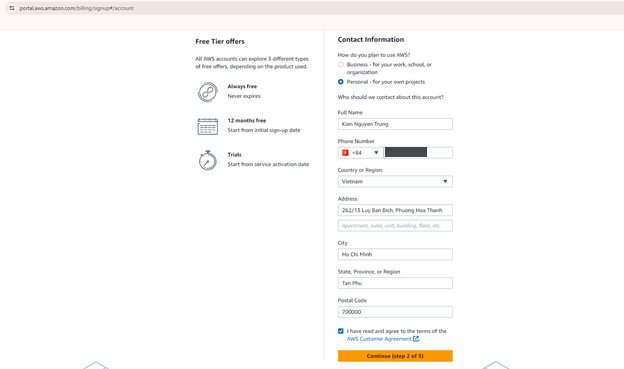Select the Business radio button

click(x=341, y=64)
